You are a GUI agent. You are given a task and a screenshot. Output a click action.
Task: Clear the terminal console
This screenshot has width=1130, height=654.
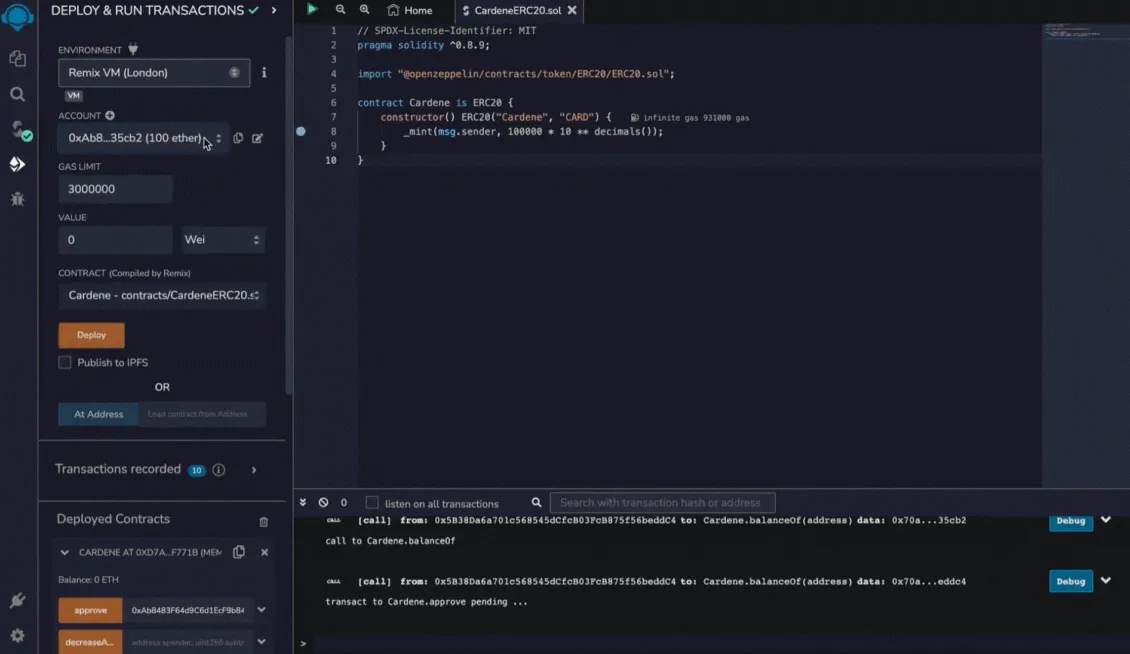[x=324, y=503]
